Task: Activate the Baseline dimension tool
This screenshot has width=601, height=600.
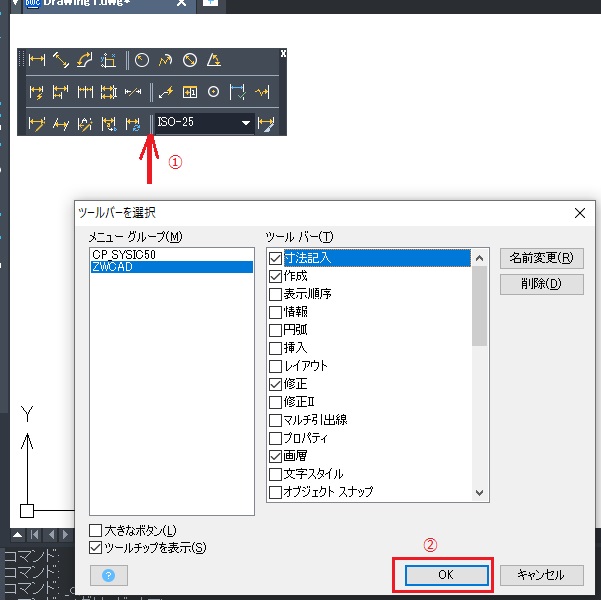Action: pos(61,92)
